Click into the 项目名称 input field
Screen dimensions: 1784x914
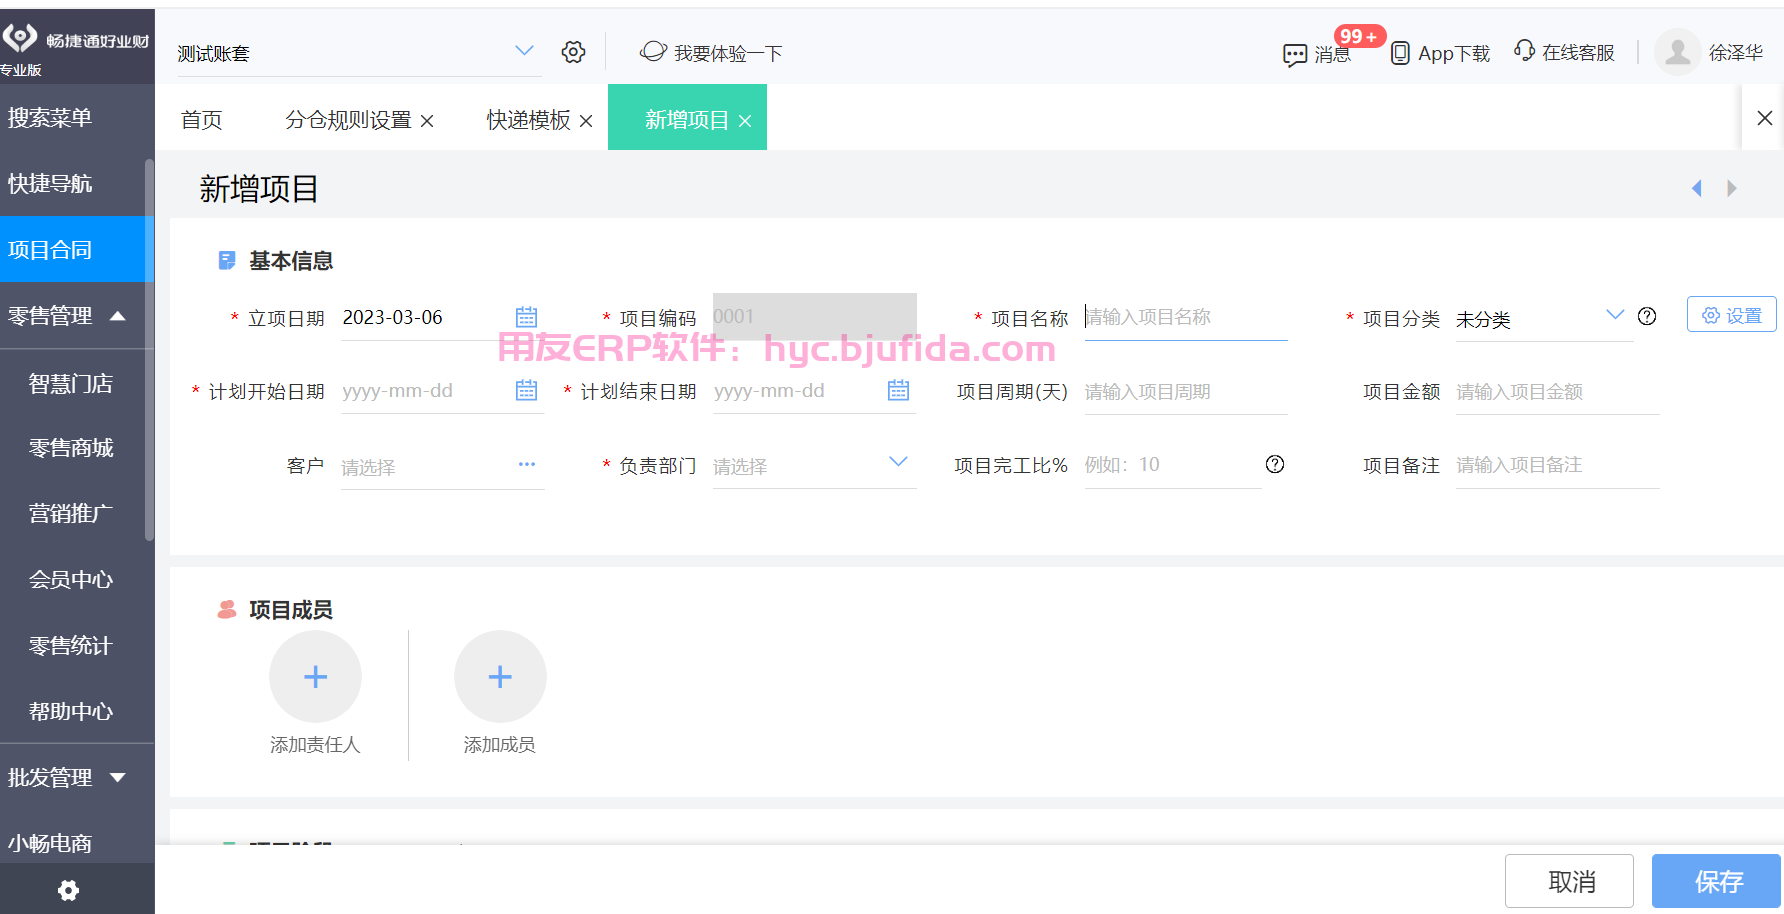(x=1186, y=317)
